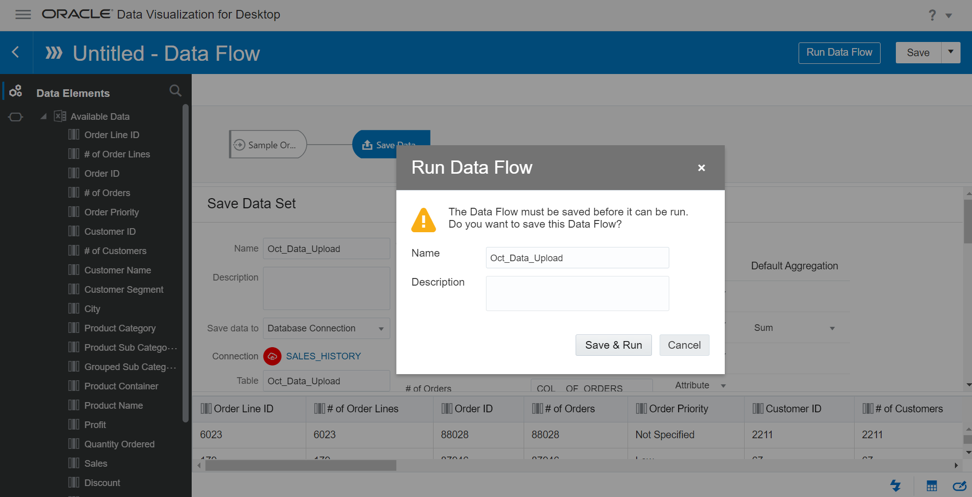
Task: Select Profit element
Action: 95,424
